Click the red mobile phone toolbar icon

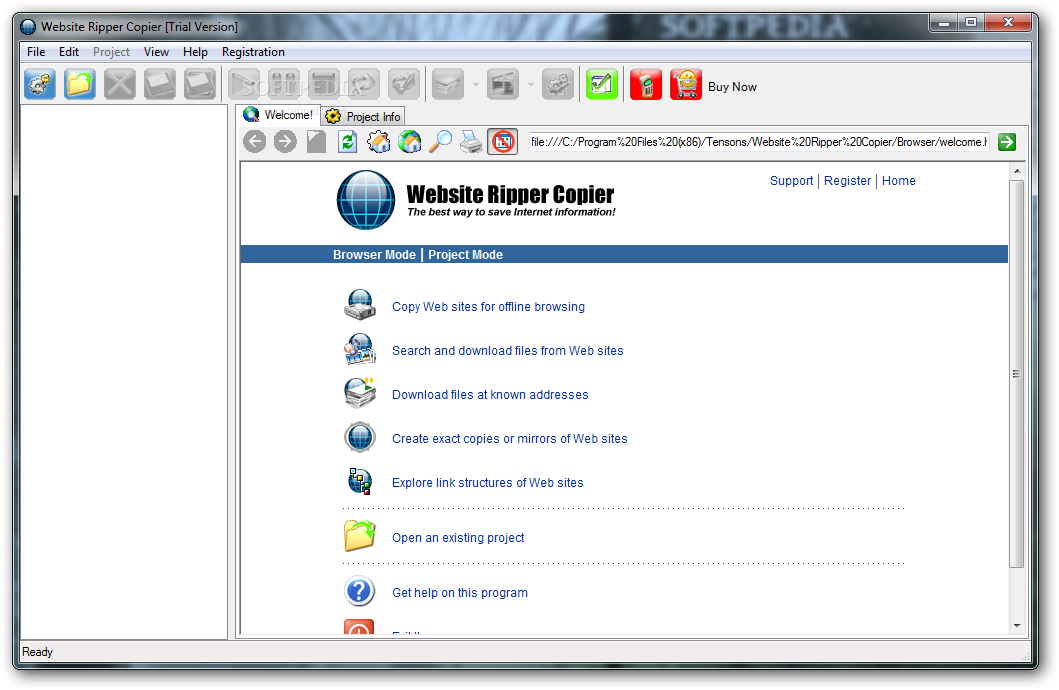(x=646, y=85)
